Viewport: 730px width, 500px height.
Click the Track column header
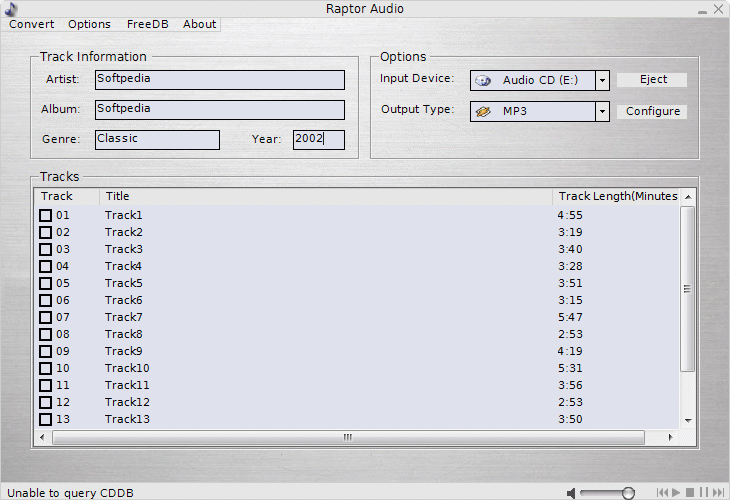click(67, 196)
